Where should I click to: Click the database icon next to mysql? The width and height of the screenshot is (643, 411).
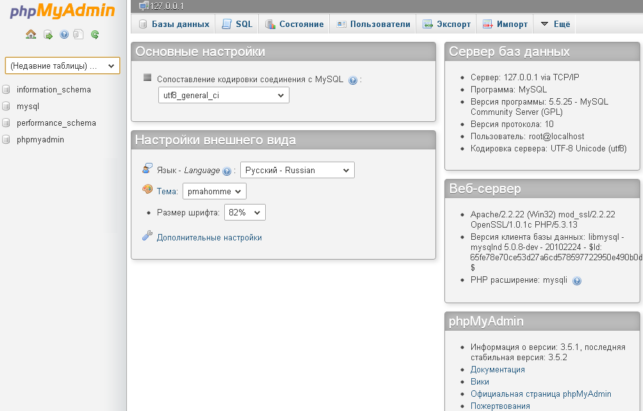pyautogui.click(x=6, y=106)
